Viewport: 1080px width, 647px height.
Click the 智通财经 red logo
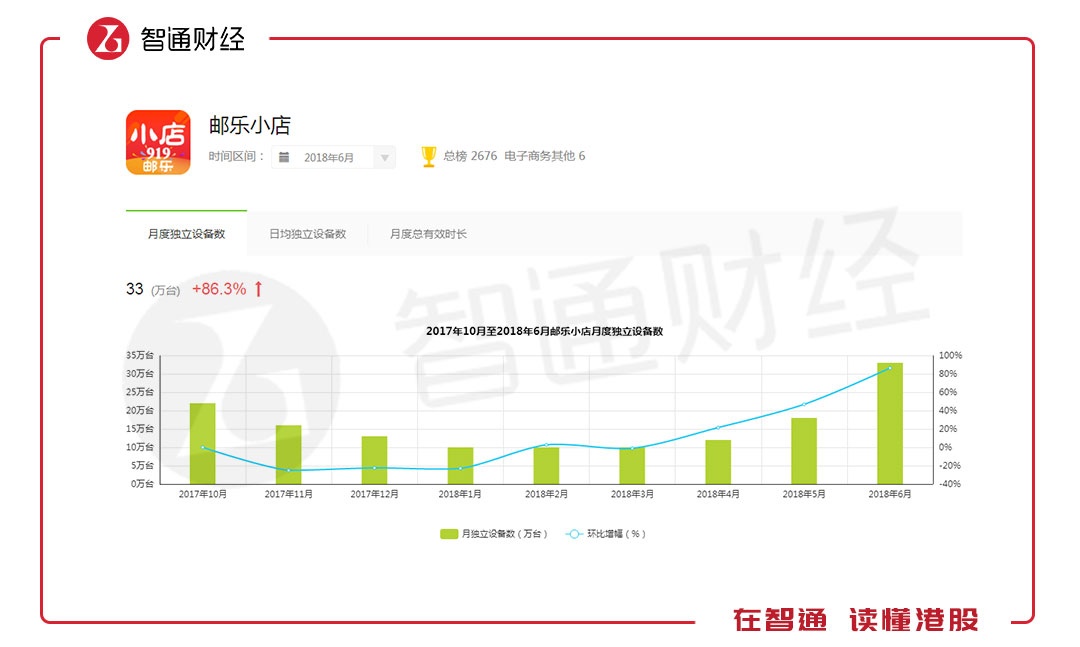click(x=108, y=39)
